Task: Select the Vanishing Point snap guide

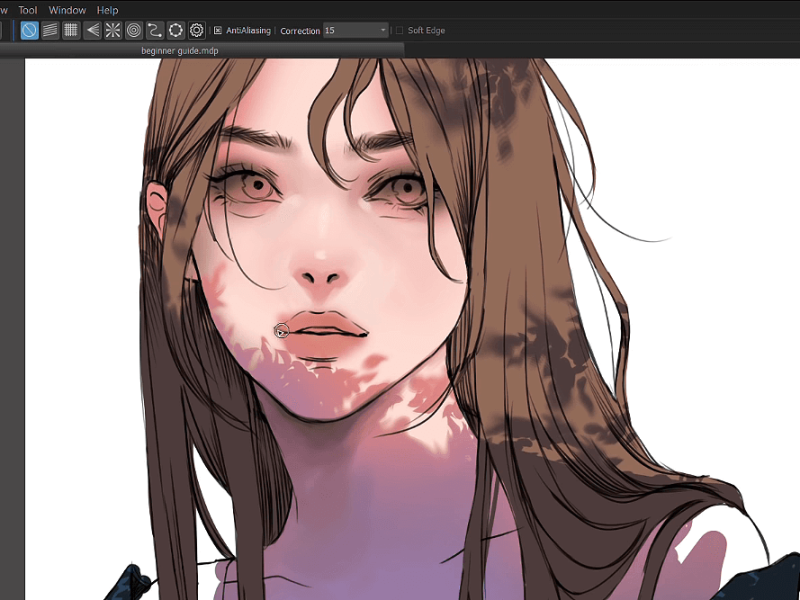Action: (92, 30)
